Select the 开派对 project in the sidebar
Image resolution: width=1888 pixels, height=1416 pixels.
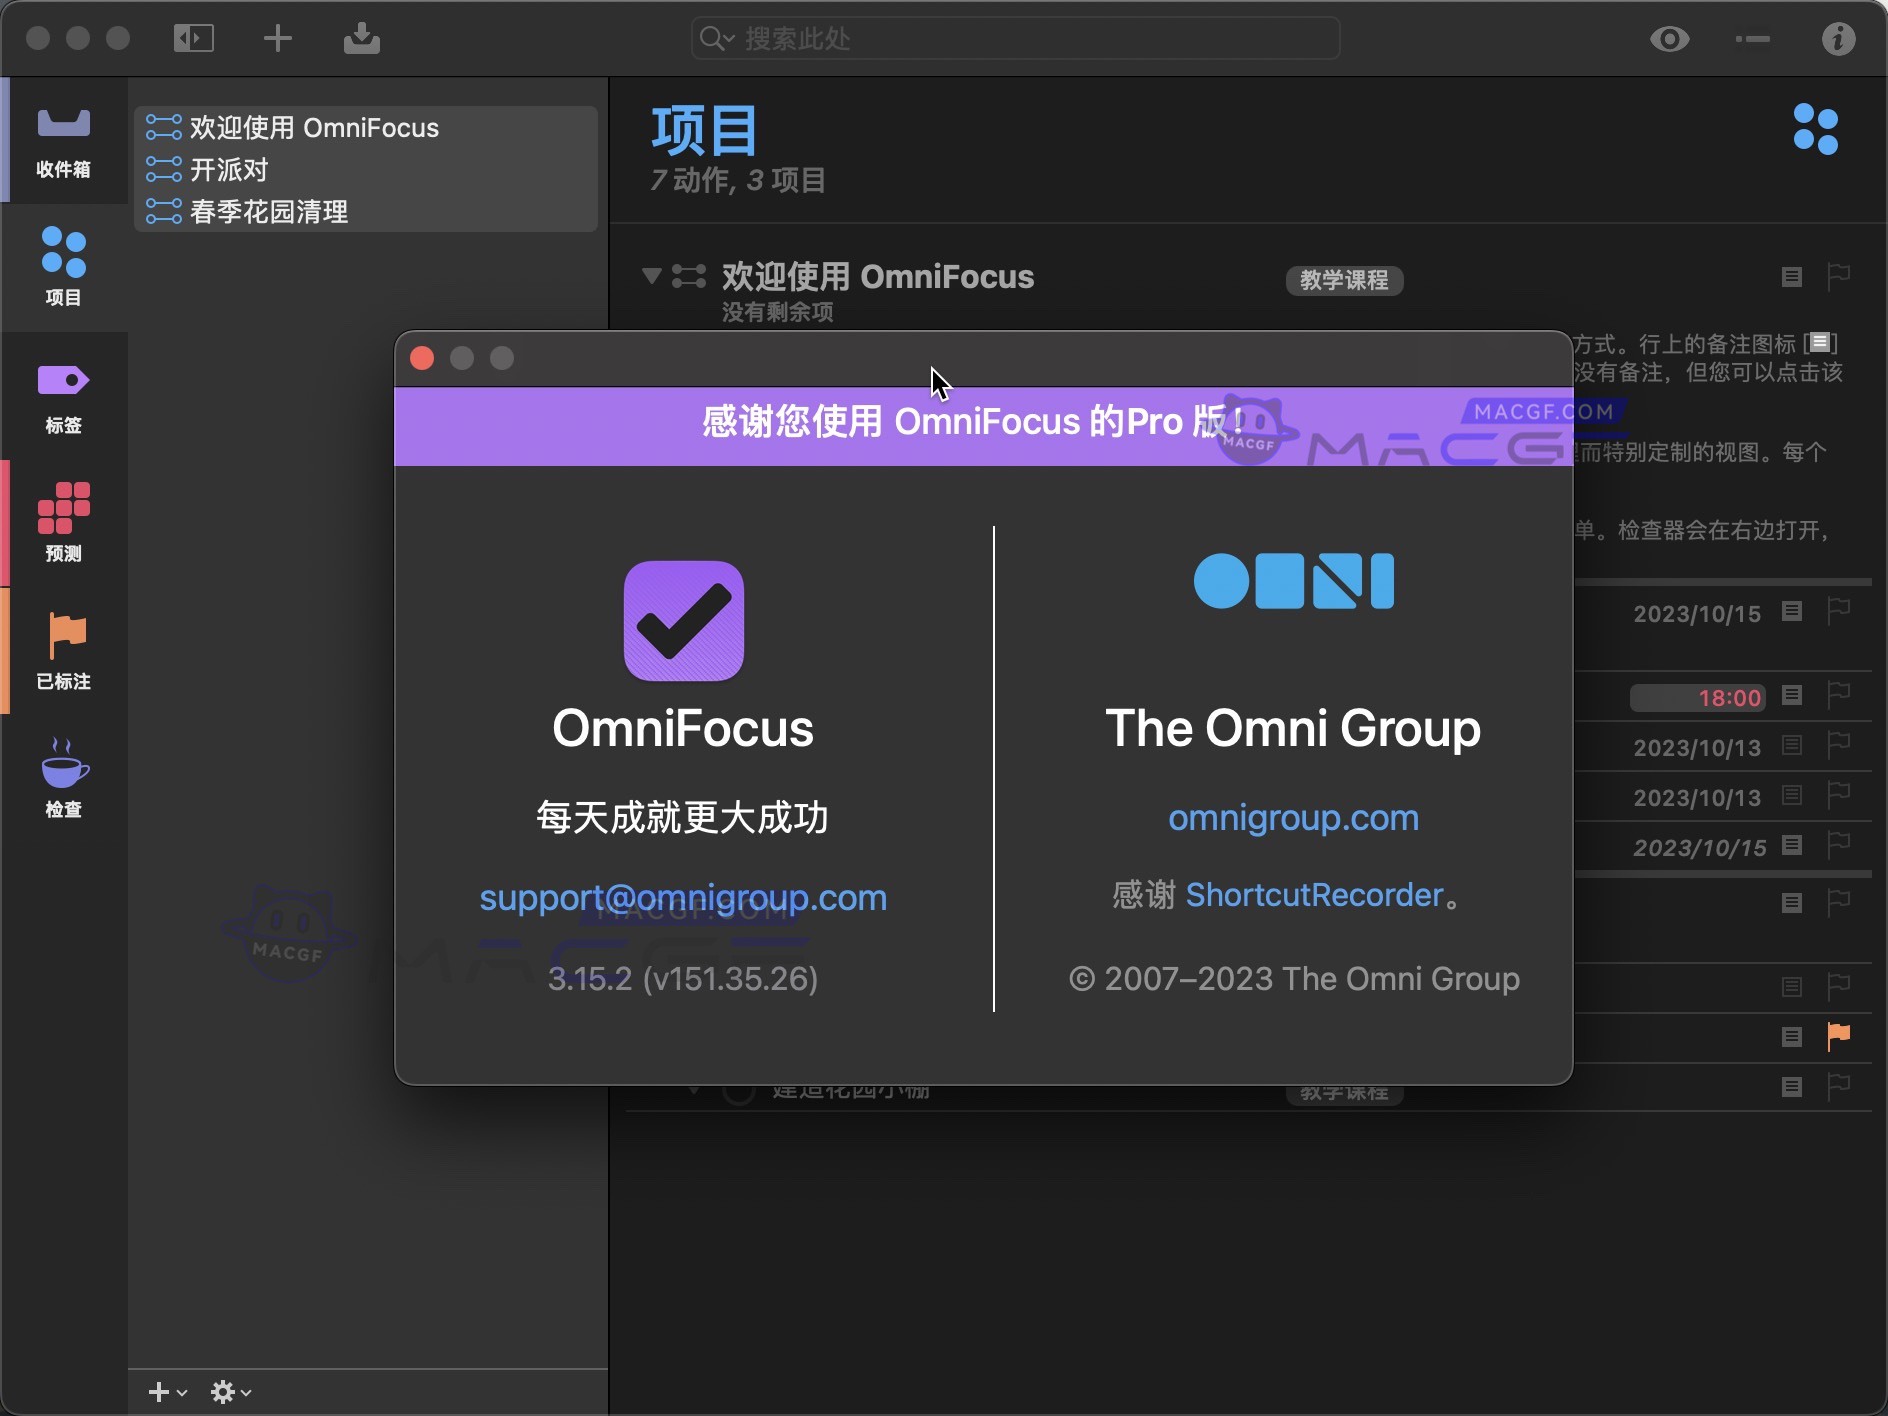point(228,169)
